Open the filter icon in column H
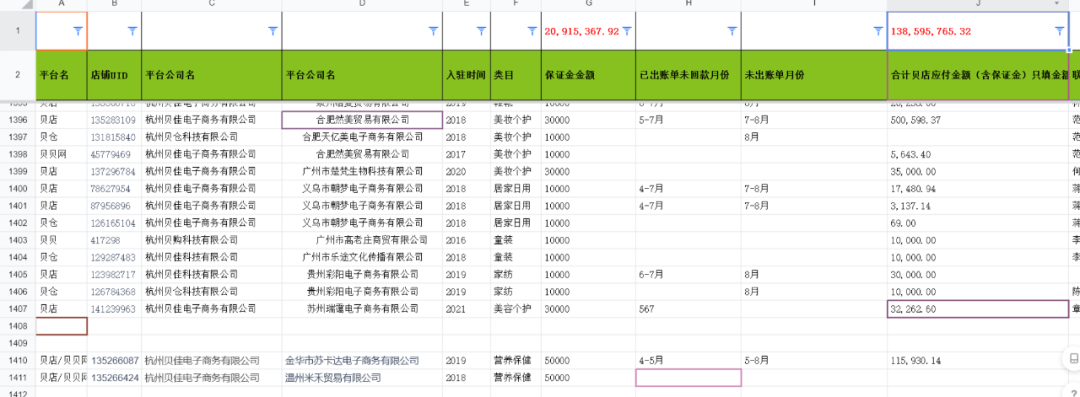The width and height of the screenshot is (1080, 397). click(732, 31)
